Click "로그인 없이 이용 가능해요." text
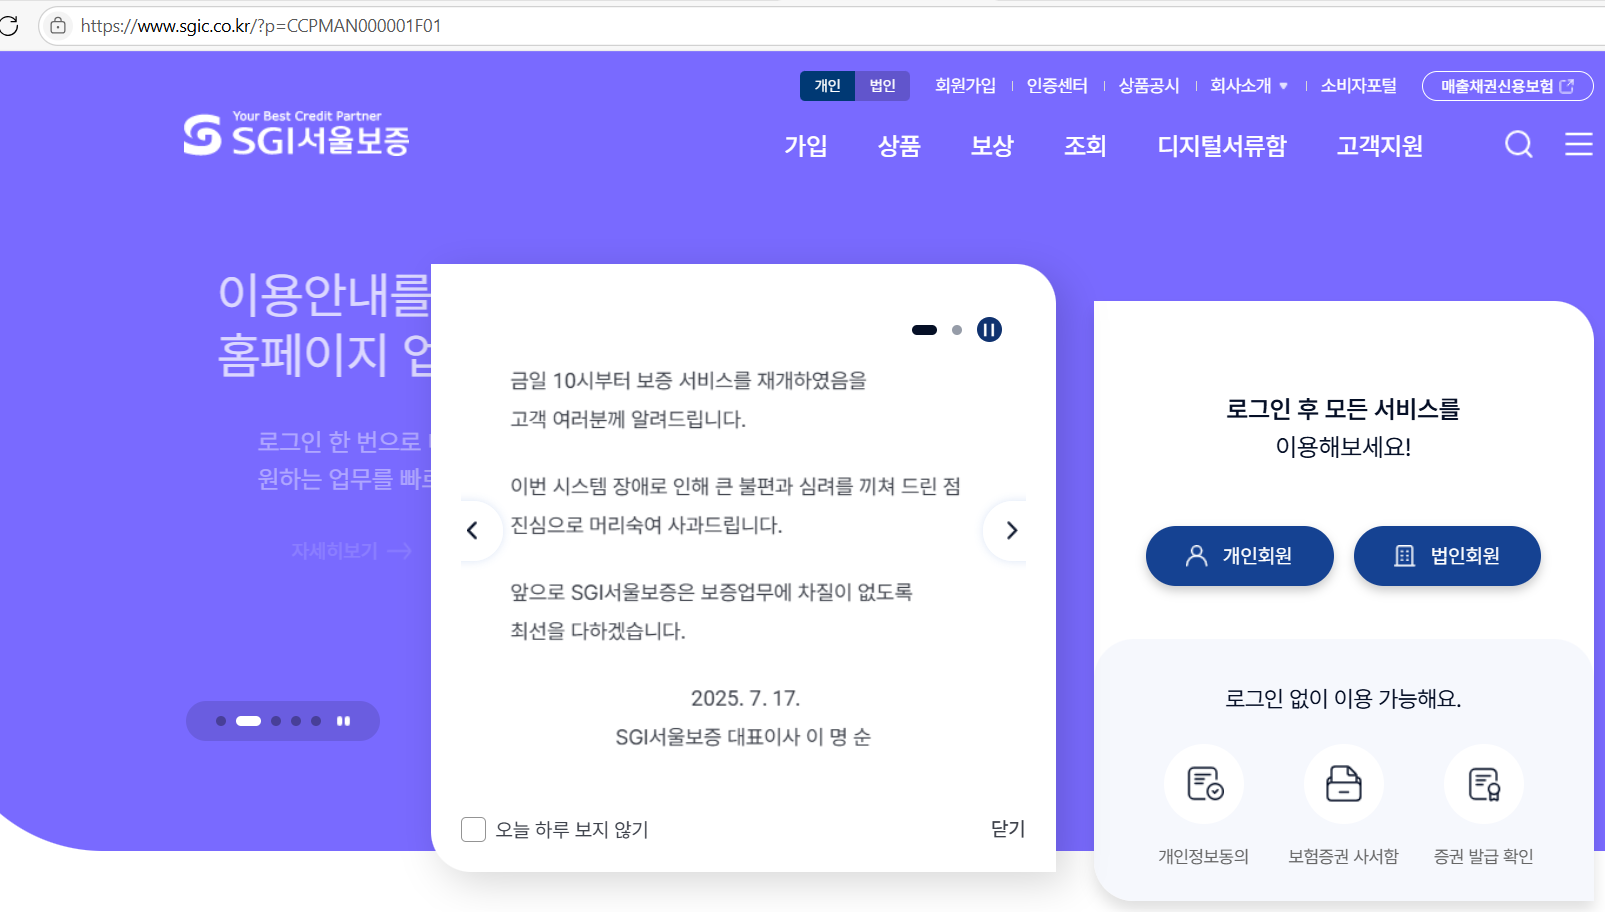 [x=1343, y=699]
